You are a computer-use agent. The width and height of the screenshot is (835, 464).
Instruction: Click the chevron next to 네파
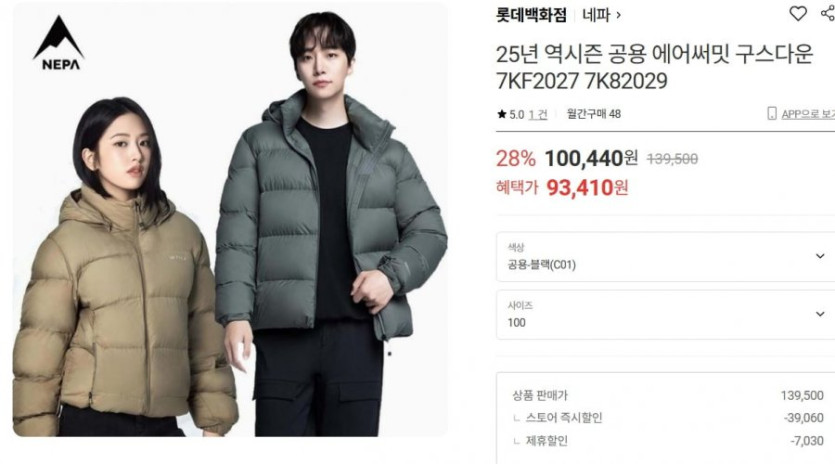coord(618,15)
